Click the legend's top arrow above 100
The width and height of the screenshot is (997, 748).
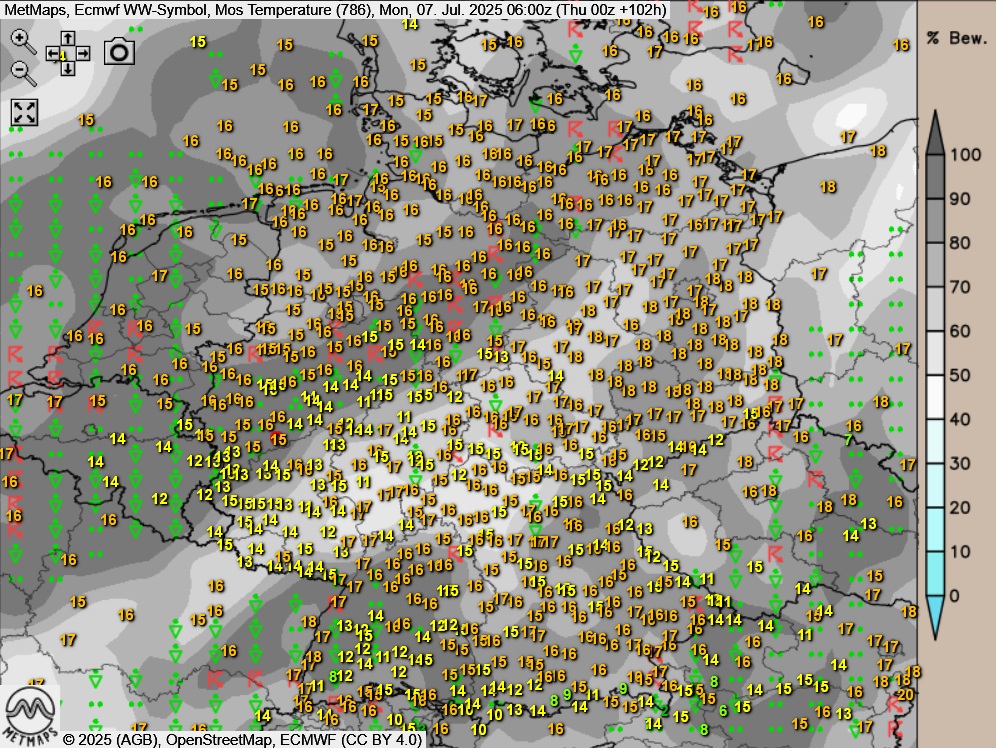click(935, 132)
